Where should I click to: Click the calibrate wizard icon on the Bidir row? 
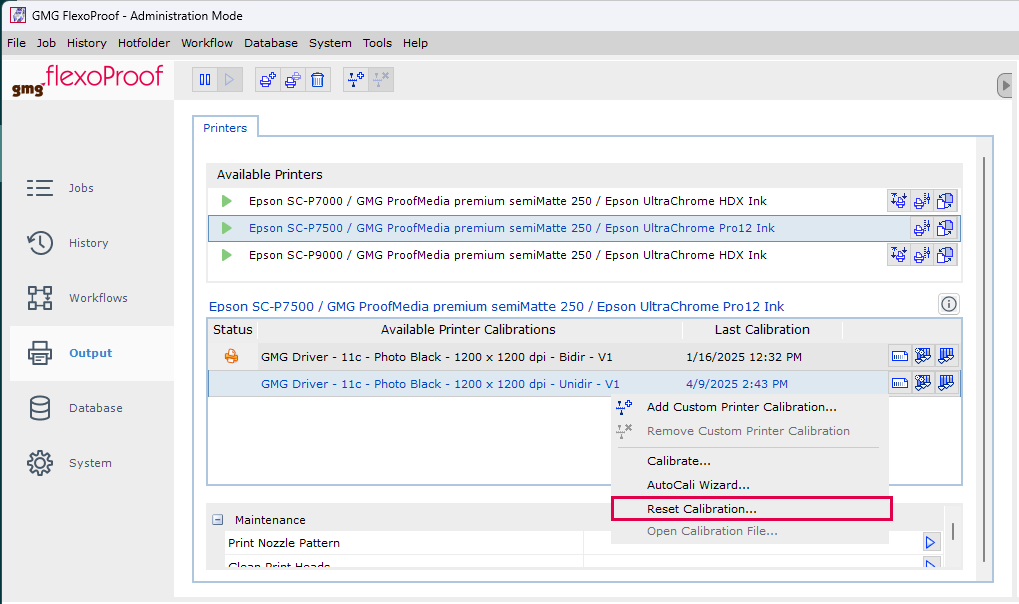[x=922, y=356]
